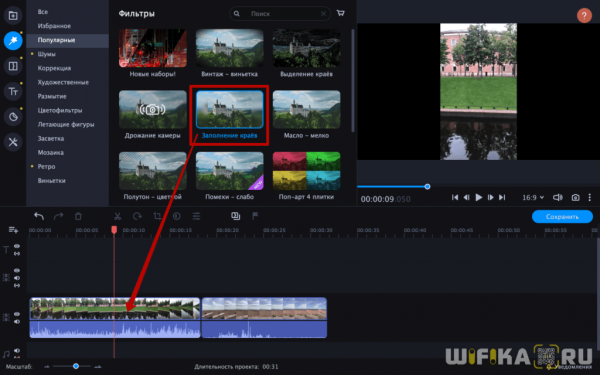Open the transition wizard tool
The height and width of the screenshot is (375, 600).
click(236, 216)
